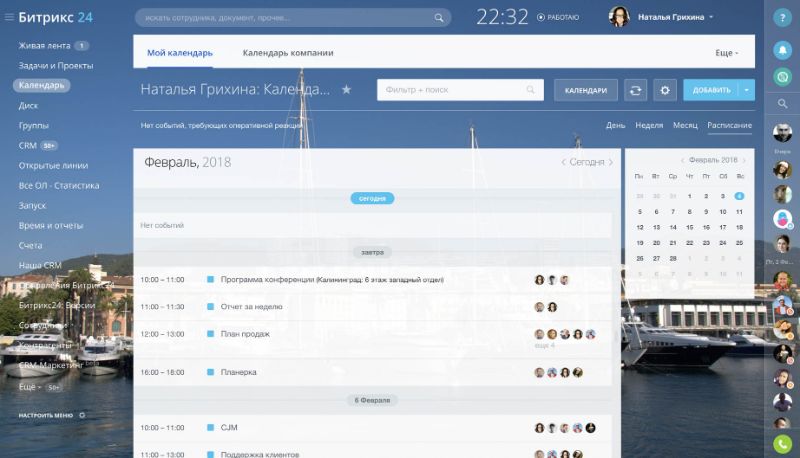
Task: Switch to the Месяц view
Action: (x=685, y=125)
